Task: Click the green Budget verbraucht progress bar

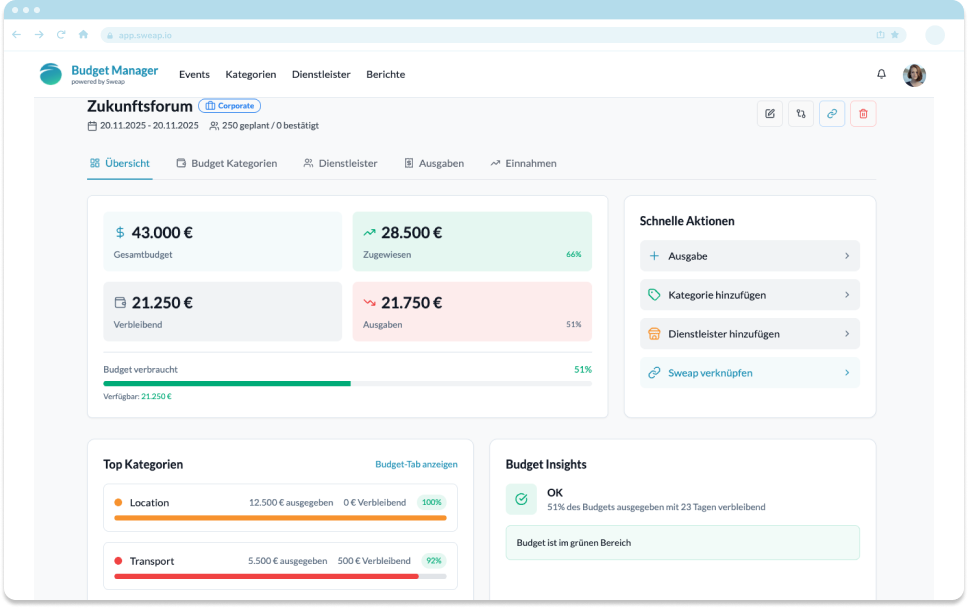Action: click(x=225, y=383)
